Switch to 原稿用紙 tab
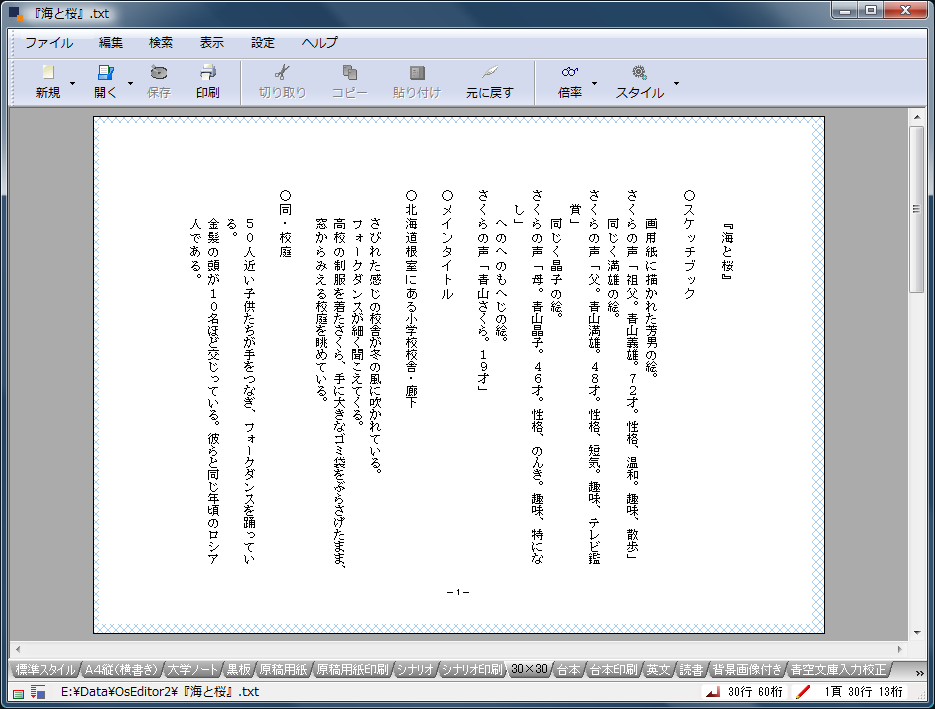935x709 pixels. [283, 670]
